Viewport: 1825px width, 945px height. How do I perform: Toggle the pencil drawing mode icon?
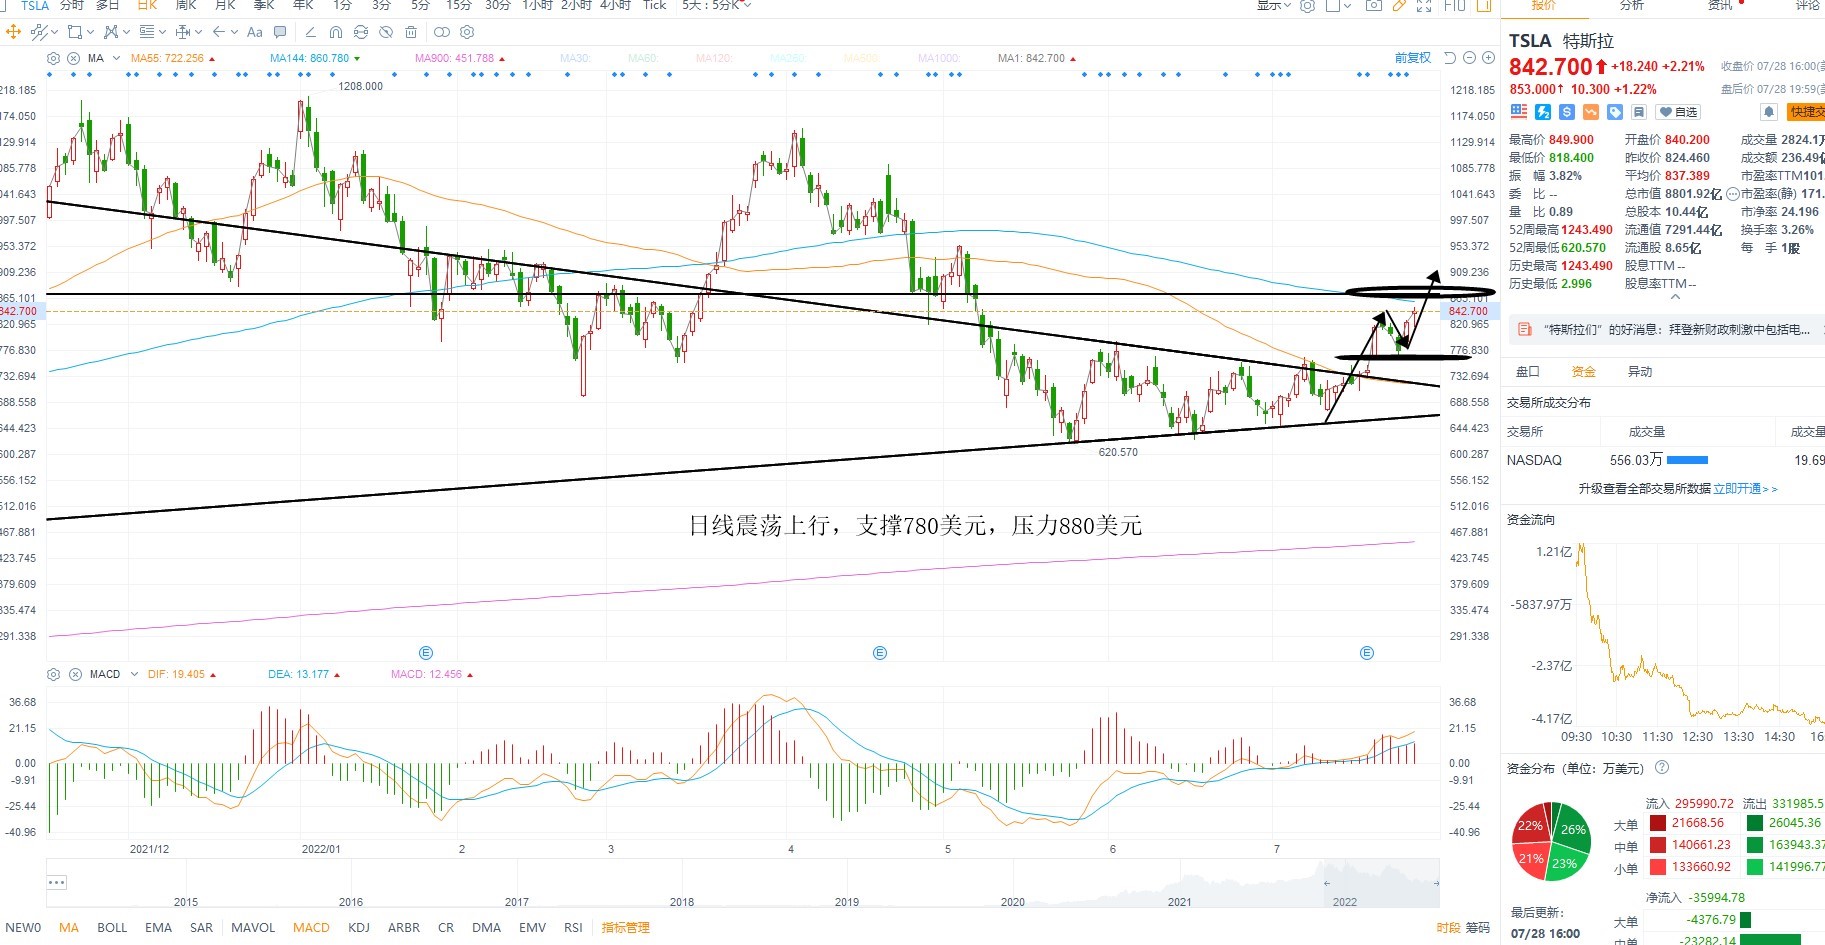(1399, 5)
